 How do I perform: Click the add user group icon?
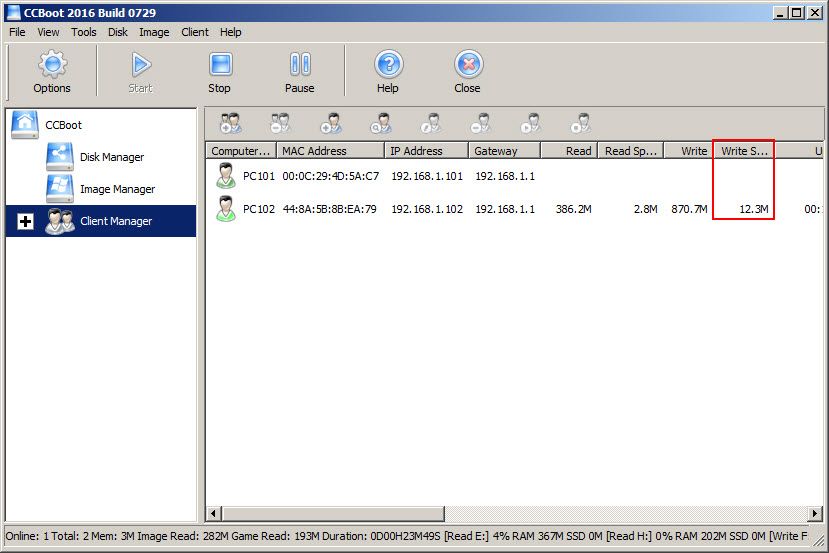pyautogui.click(x=230, y=123)
